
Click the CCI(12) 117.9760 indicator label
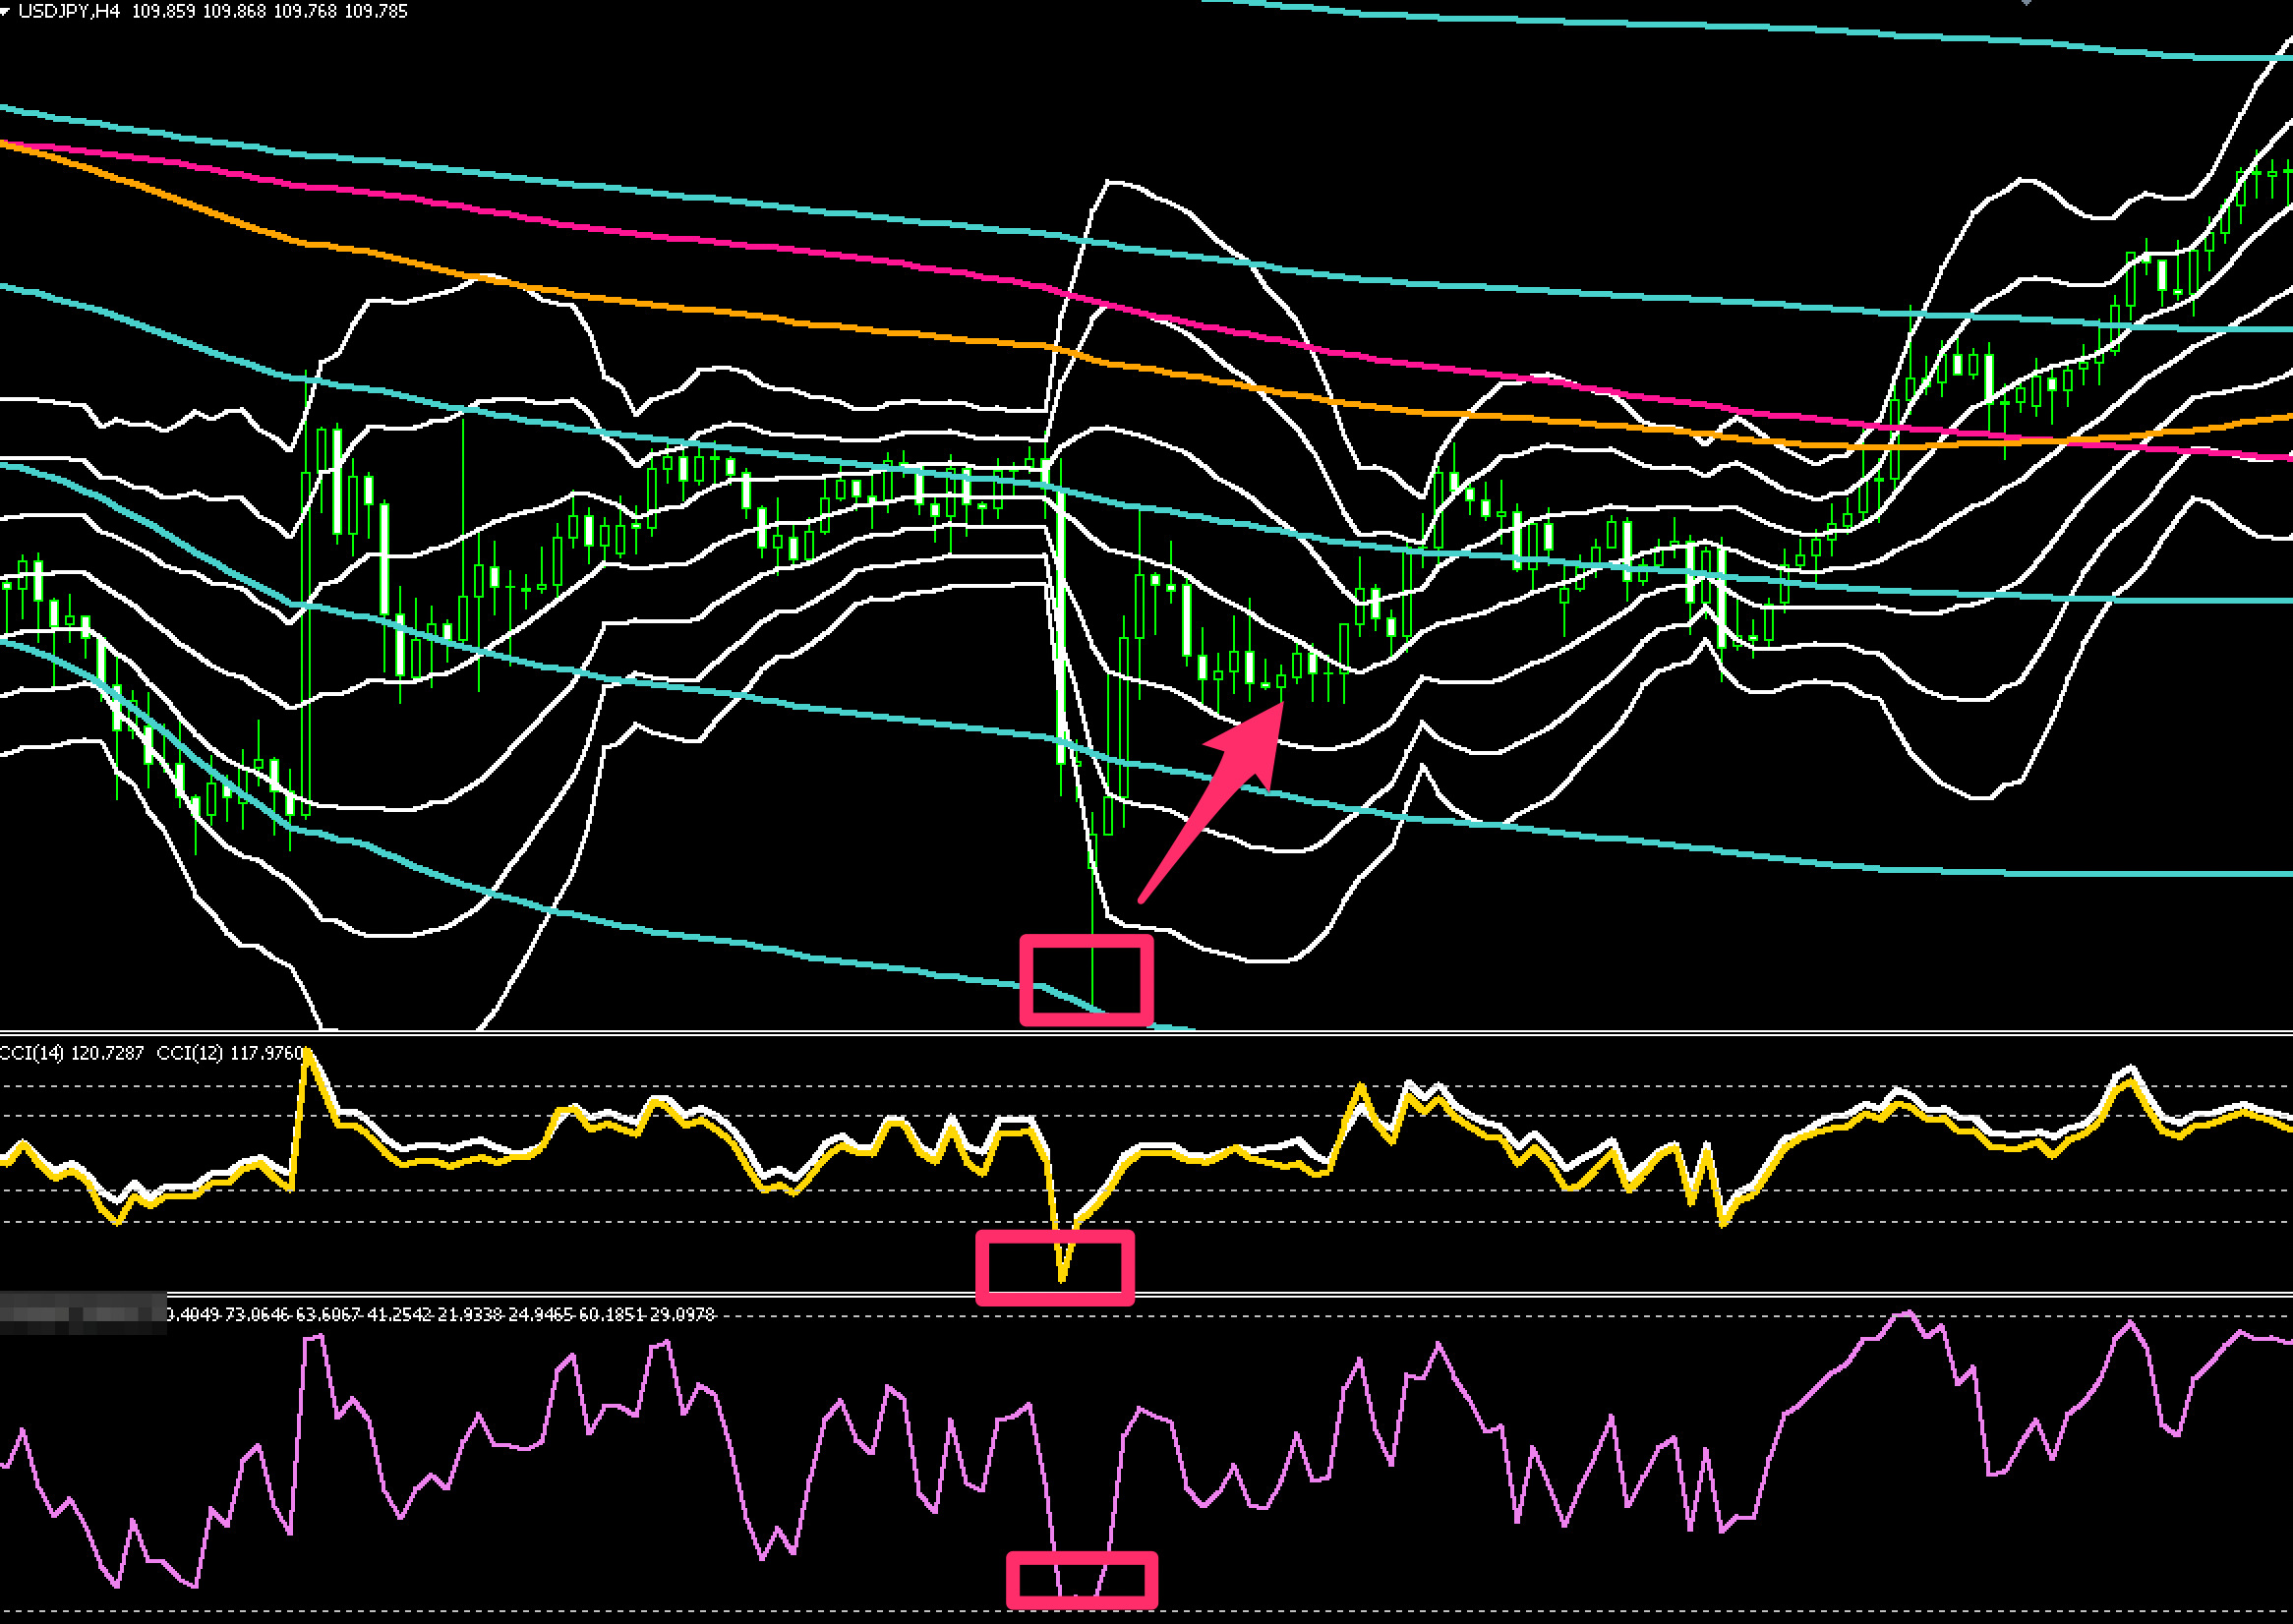point(230,1053)
